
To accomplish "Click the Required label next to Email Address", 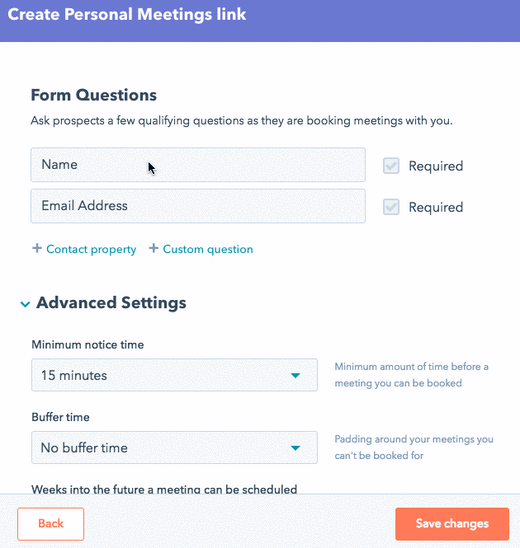I will click(x=436, y=207).
